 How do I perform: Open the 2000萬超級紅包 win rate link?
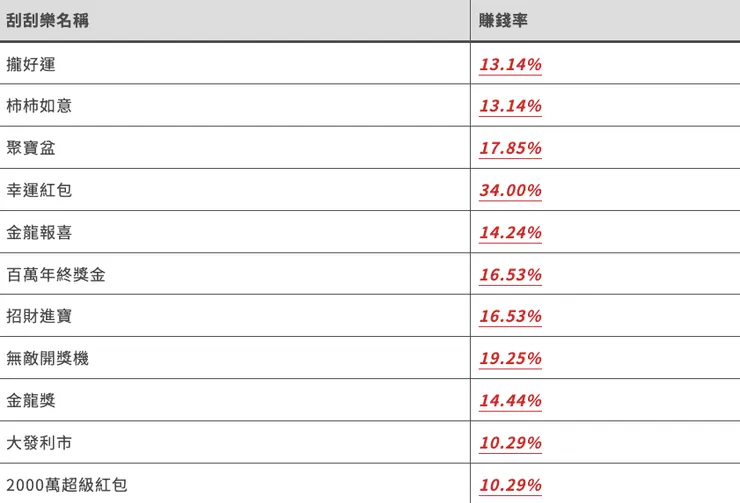pos(510,486)
